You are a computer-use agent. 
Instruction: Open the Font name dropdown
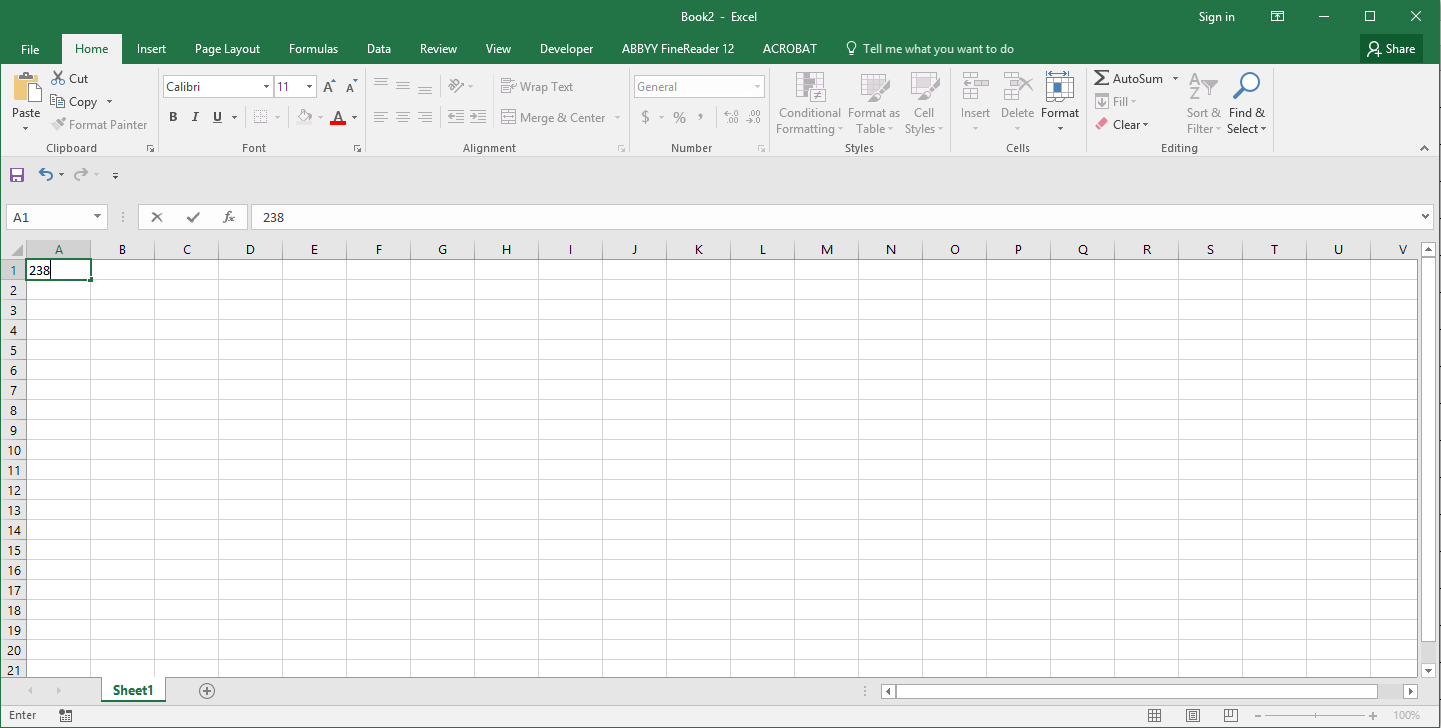point(264,86)
